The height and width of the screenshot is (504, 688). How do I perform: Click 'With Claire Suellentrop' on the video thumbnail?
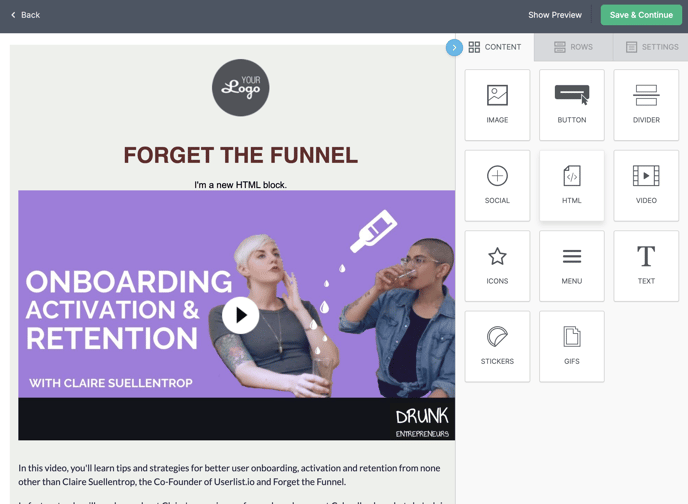coord(111,383)
